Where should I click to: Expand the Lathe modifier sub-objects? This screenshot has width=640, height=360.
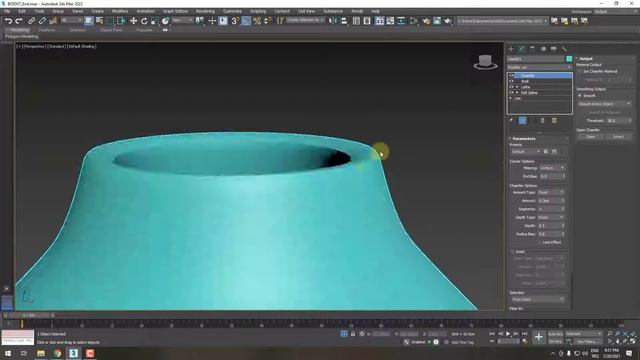pos(517,87)
